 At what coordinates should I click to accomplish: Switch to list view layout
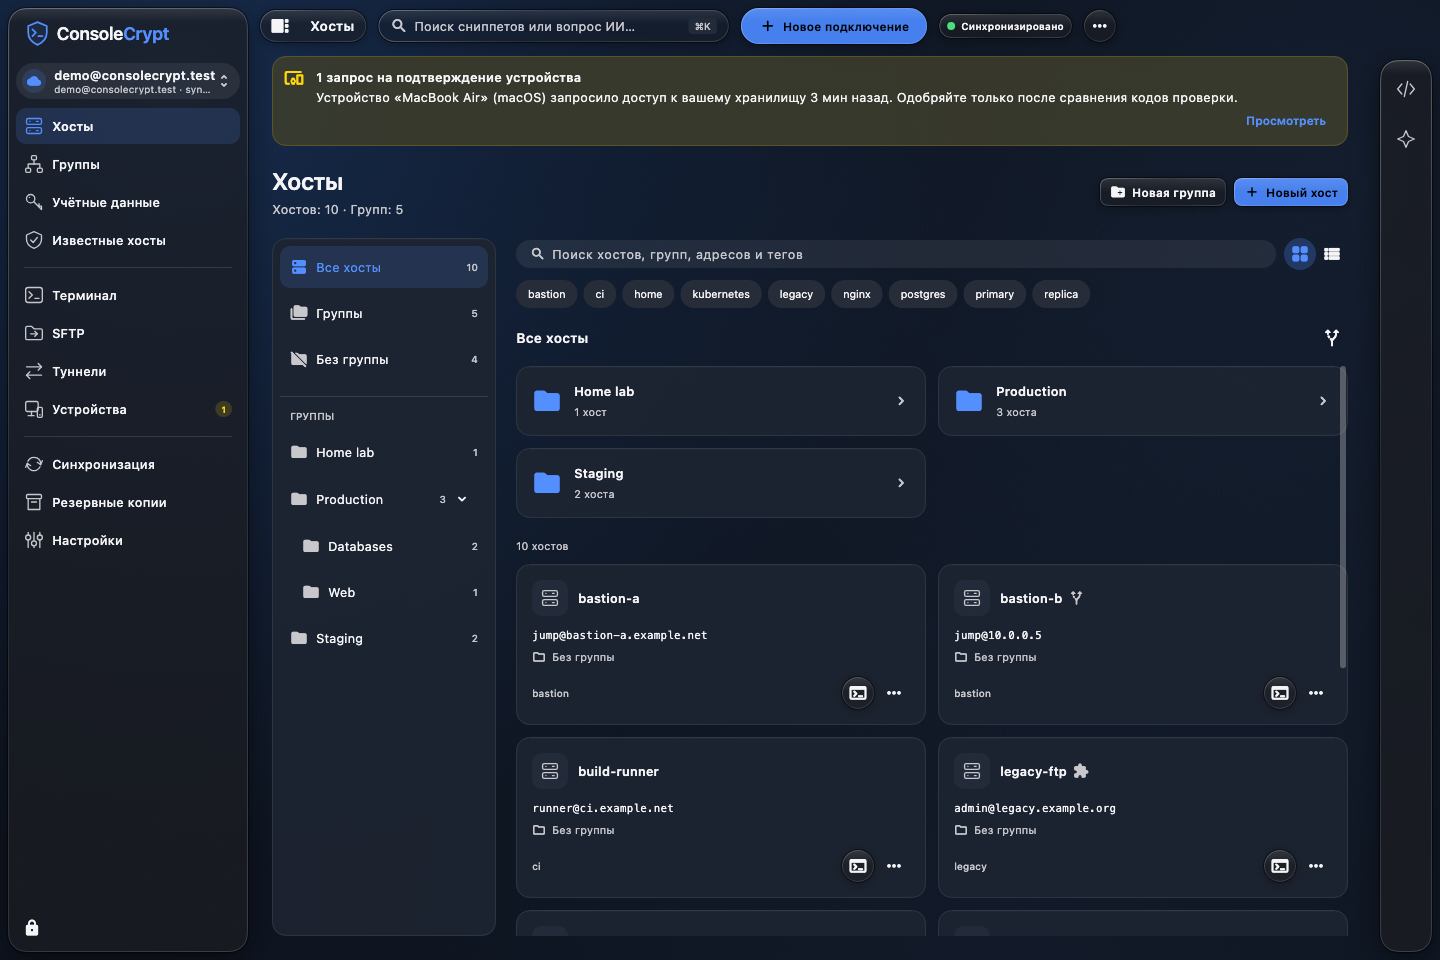[1332, 254]
